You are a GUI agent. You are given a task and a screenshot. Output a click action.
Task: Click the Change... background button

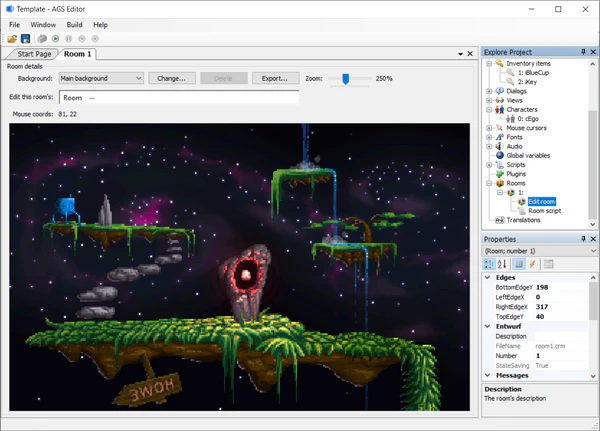(172, 78)
